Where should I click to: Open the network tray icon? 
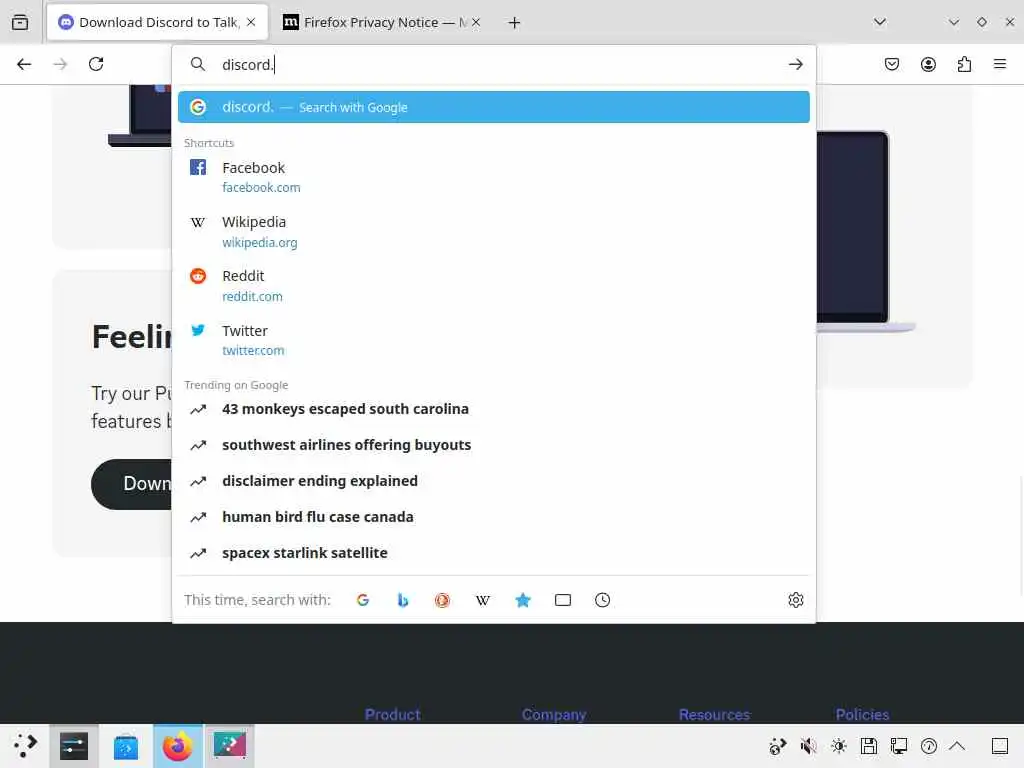click(899, 746)
